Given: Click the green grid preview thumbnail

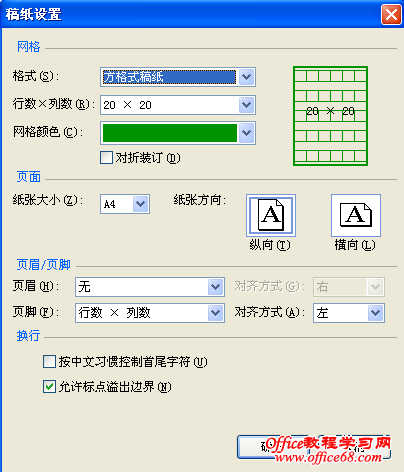Looking at the screenshot, I should tap(330, 116).
